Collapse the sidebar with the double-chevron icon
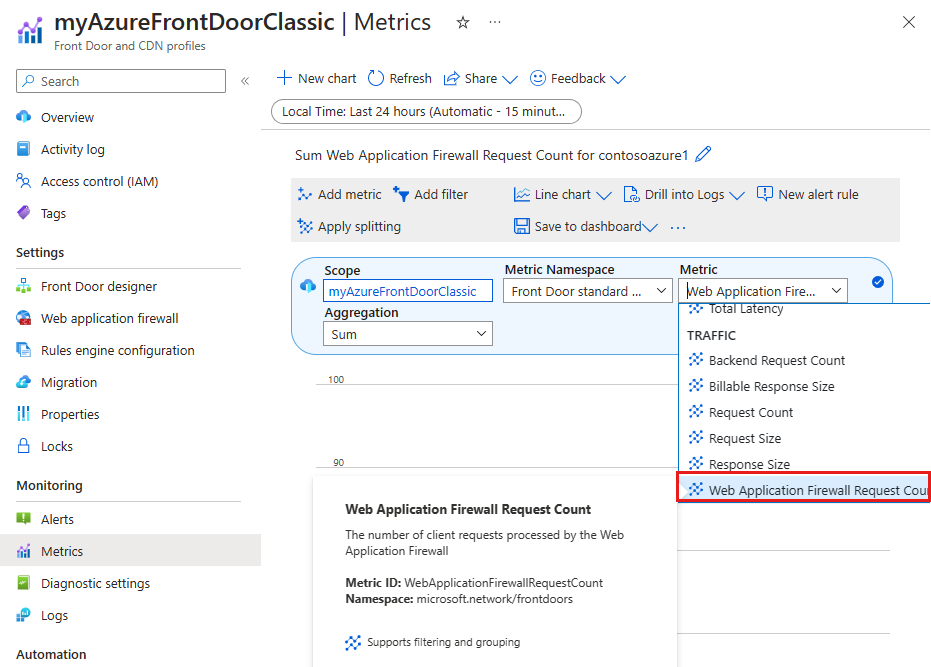931x667 pixels. pos(245,81)
